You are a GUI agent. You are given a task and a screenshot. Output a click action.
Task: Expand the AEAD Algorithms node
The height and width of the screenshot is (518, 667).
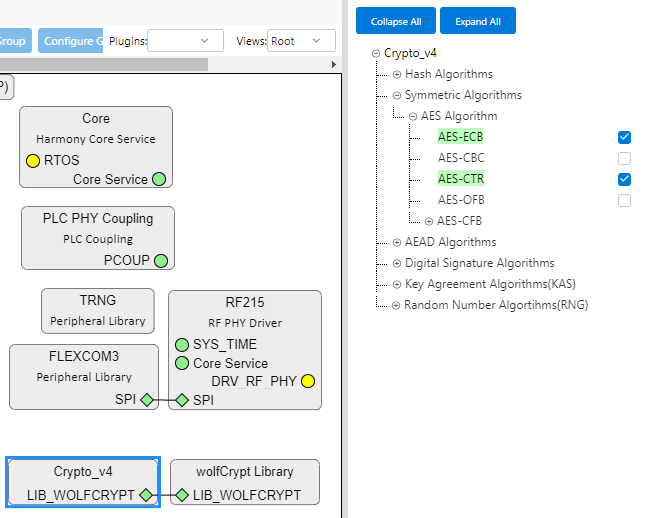tap(396, 242)
